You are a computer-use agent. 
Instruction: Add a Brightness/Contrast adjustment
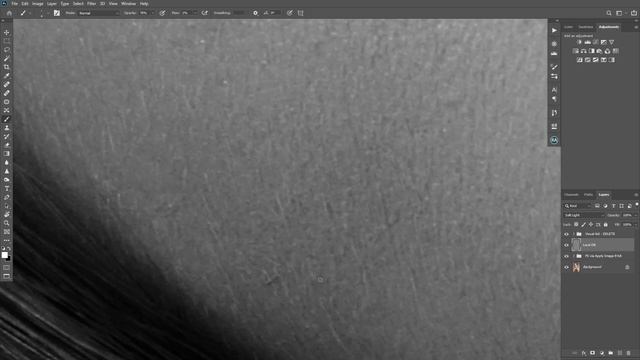(x=579, y=42)
